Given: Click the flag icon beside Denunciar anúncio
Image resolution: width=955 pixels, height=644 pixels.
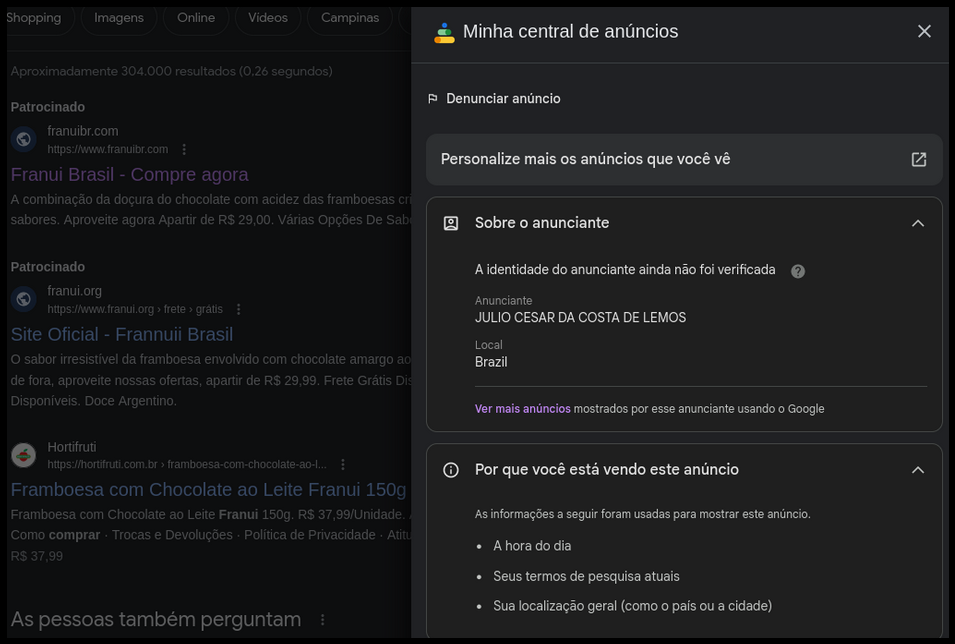Looking at the screenshot, I should coord(432,99).
